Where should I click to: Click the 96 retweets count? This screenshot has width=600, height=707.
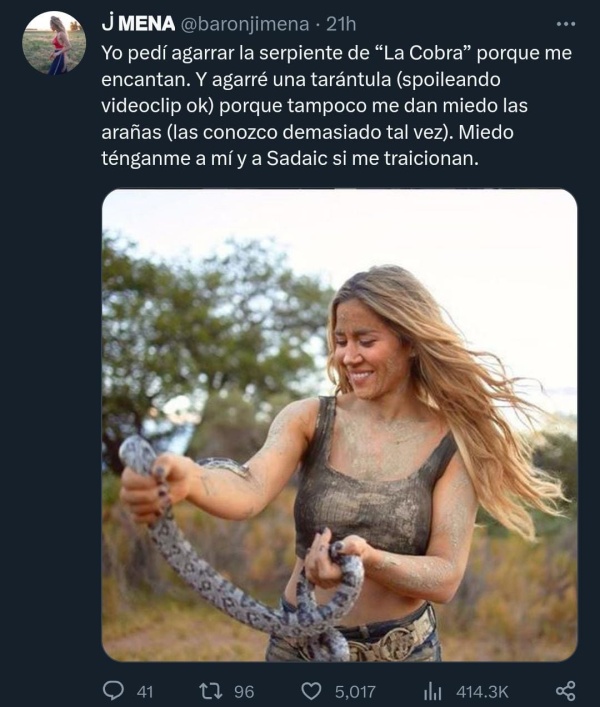[x=244, y=691]
